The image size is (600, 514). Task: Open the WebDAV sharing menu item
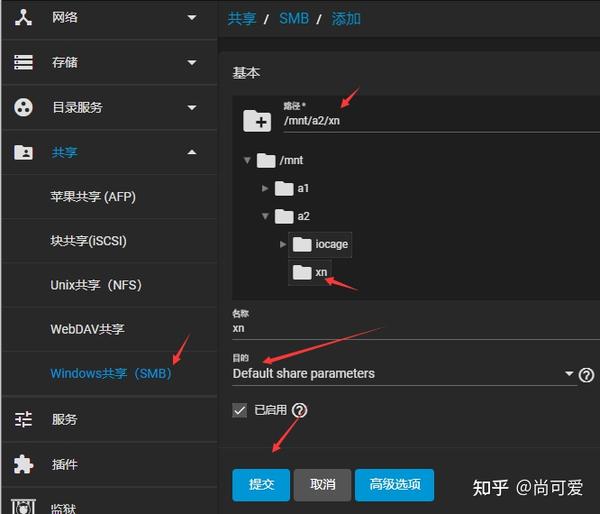click(88, 329)
